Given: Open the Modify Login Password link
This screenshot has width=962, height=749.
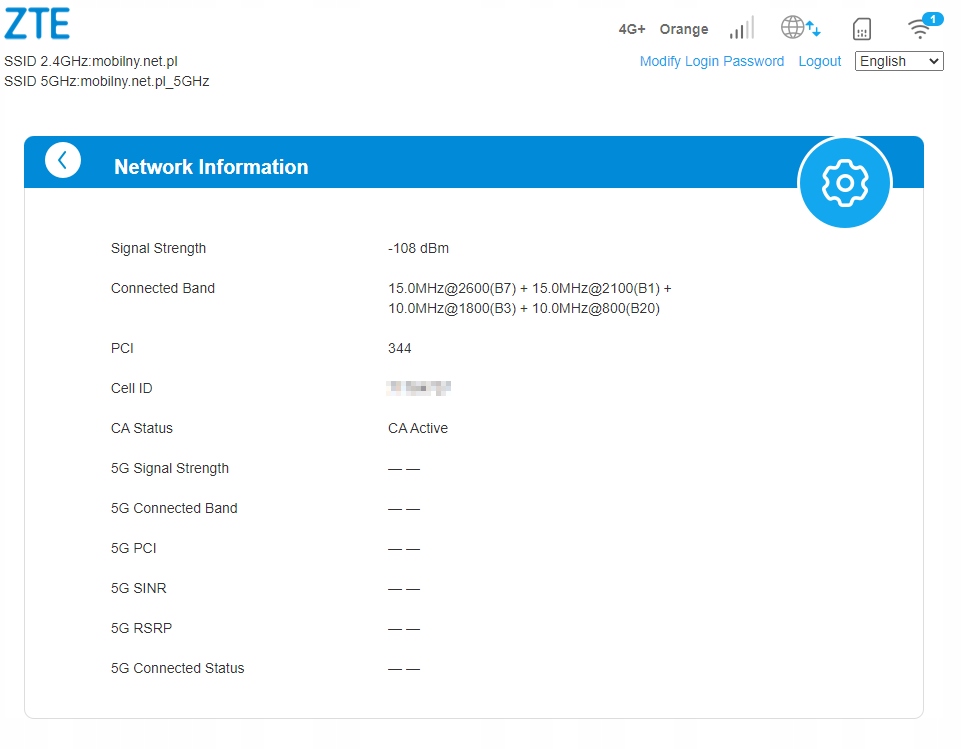Looking at the screenshot, I should [x=711, y=61].
